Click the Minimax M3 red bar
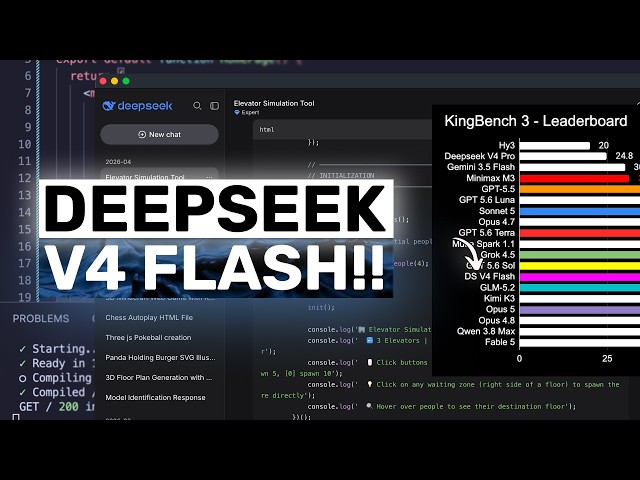 [574, 178]
